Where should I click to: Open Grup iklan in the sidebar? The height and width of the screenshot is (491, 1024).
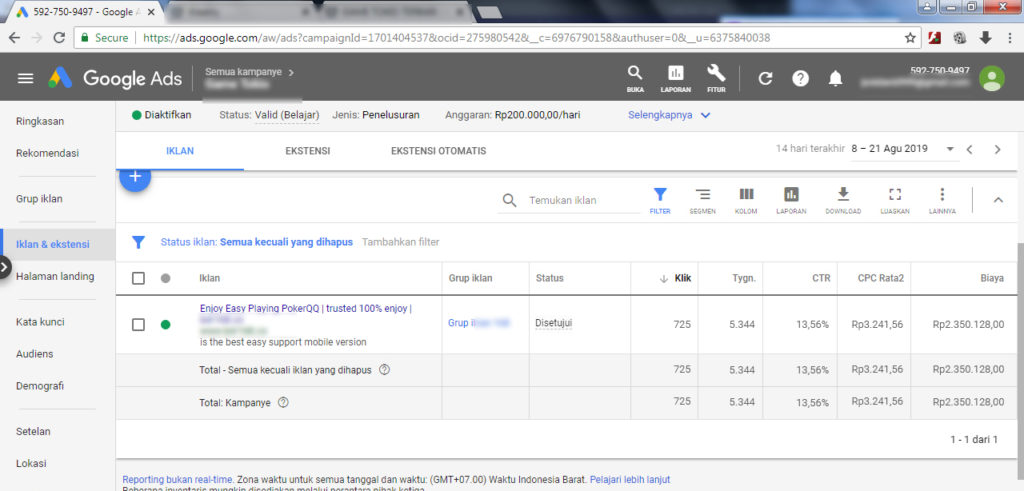point(39,199)
